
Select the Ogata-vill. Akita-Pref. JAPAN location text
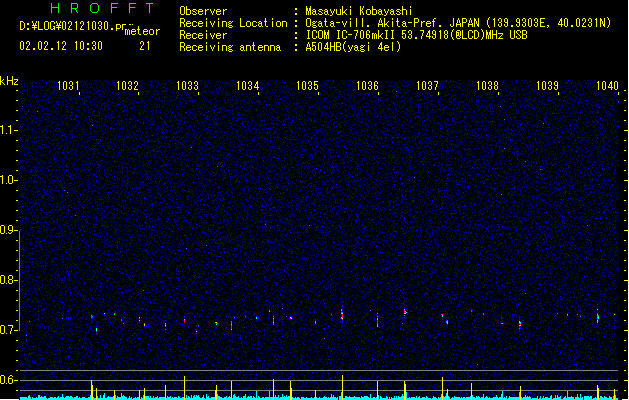pyautogui.click(x=458, y=23)
